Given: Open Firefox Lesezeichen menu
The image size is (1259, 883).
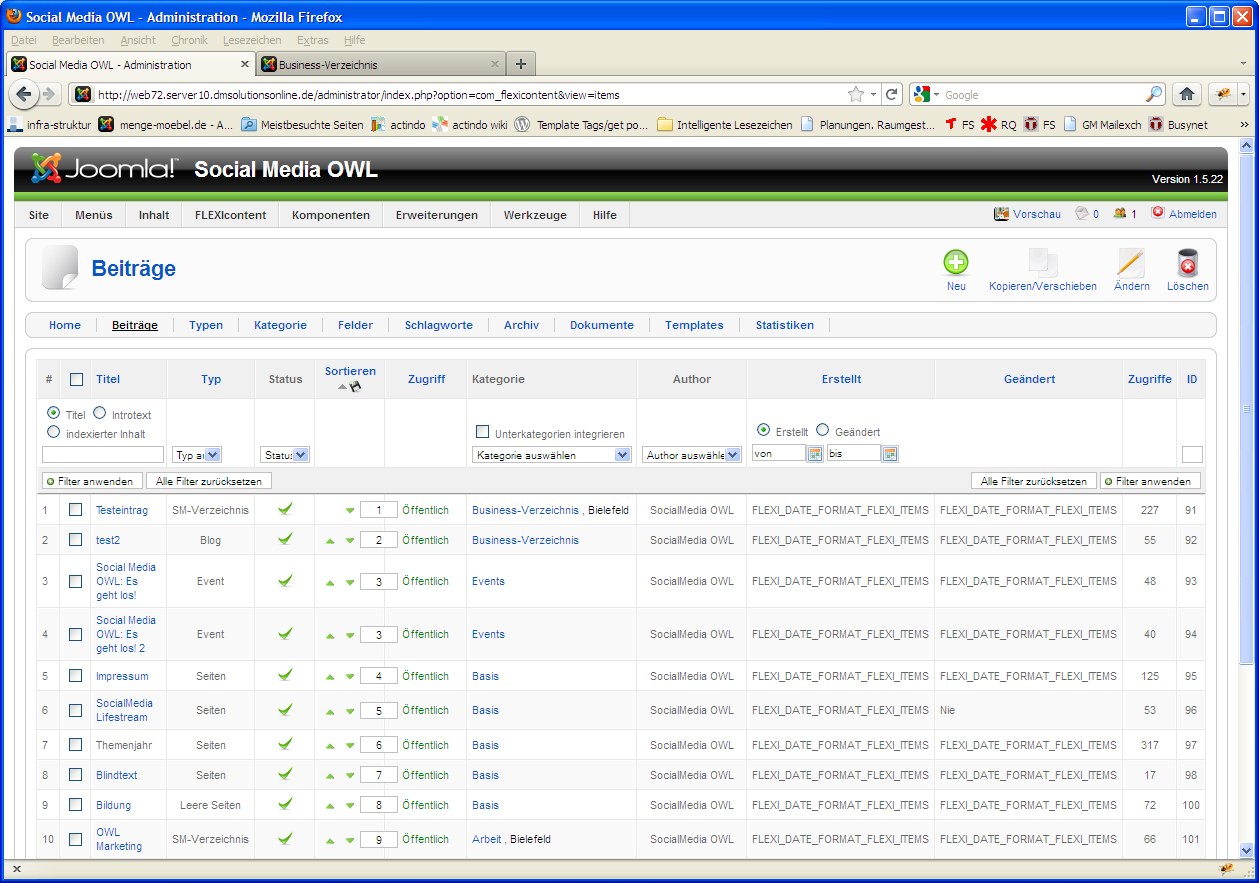Looking at the screenshot, I should [252, 40].
